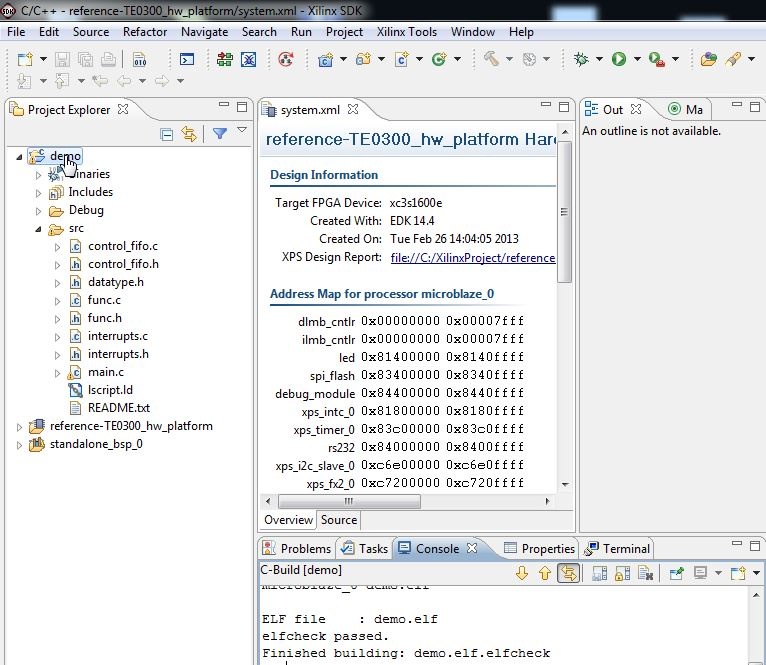
Task: Click the Generate linker script icon
Action: (x=140, y=59)
